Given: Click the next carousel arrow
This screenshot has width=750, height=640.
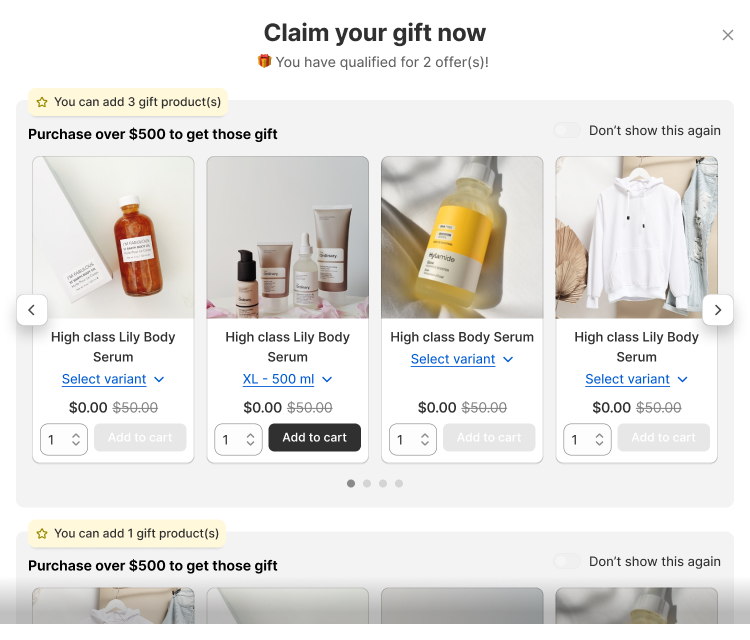Looking at the screenshot, I should [718, 310].
